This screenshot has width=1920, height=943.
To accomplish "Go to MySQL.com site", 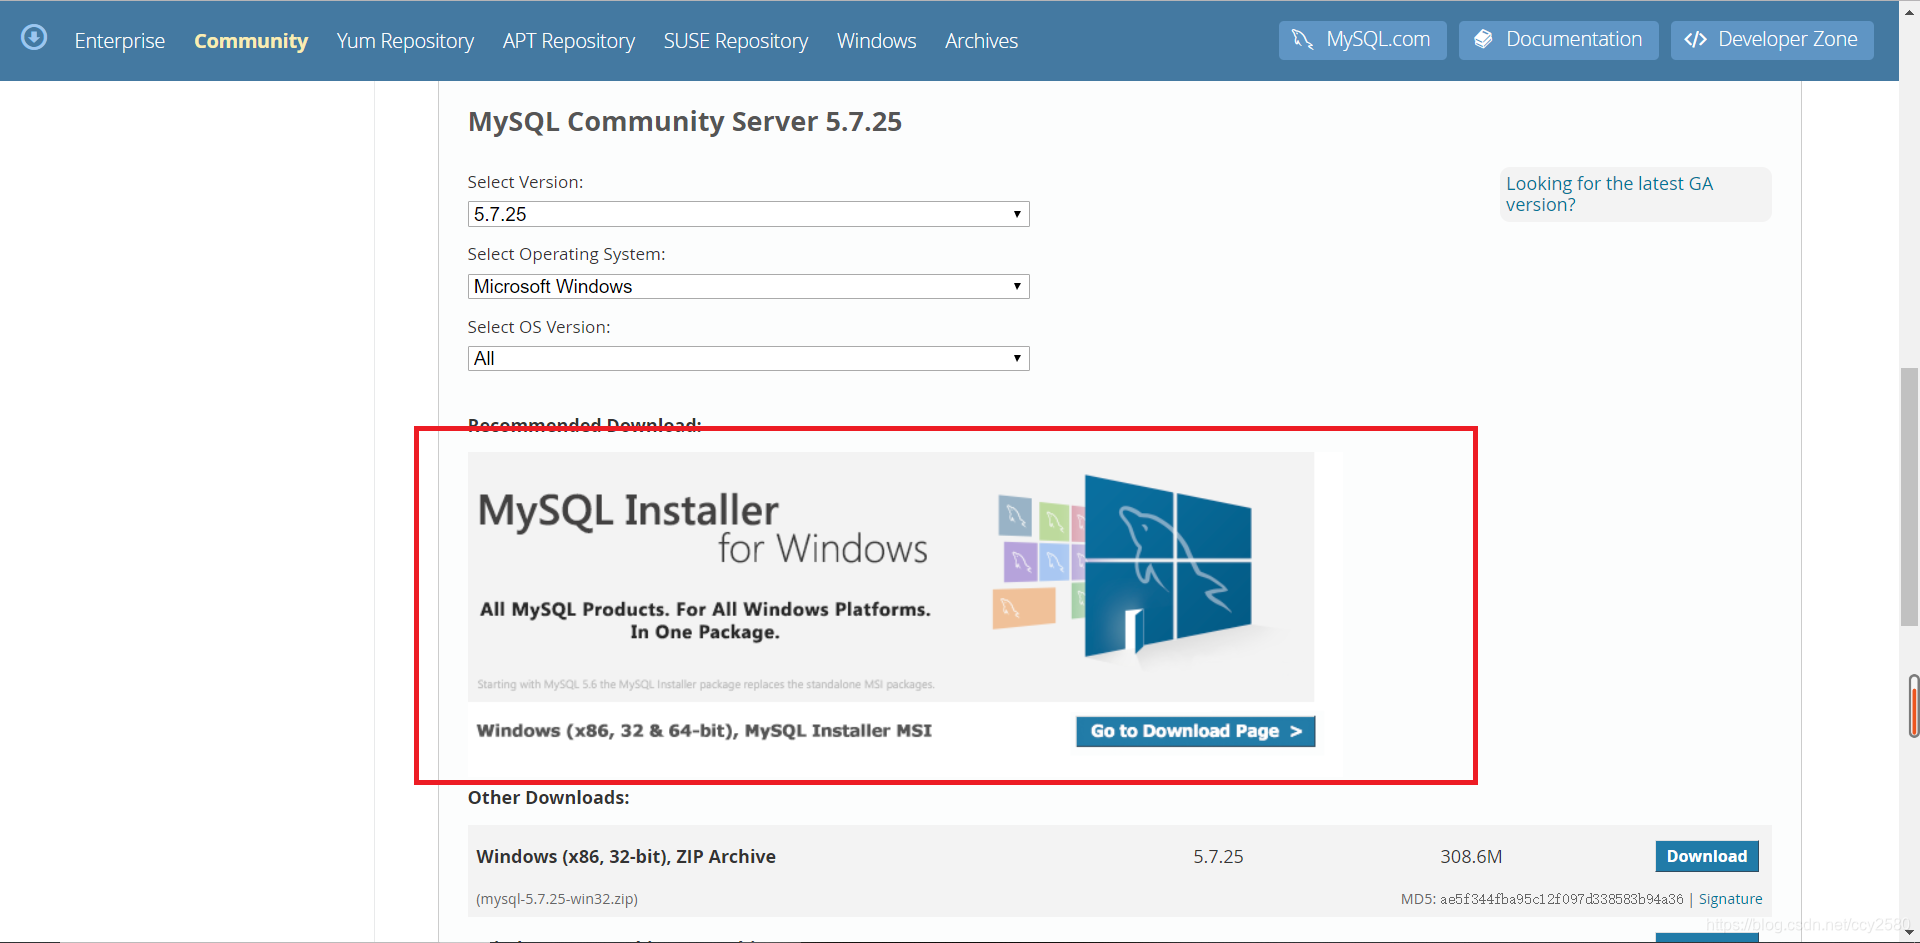I will tap(1363, 40).
